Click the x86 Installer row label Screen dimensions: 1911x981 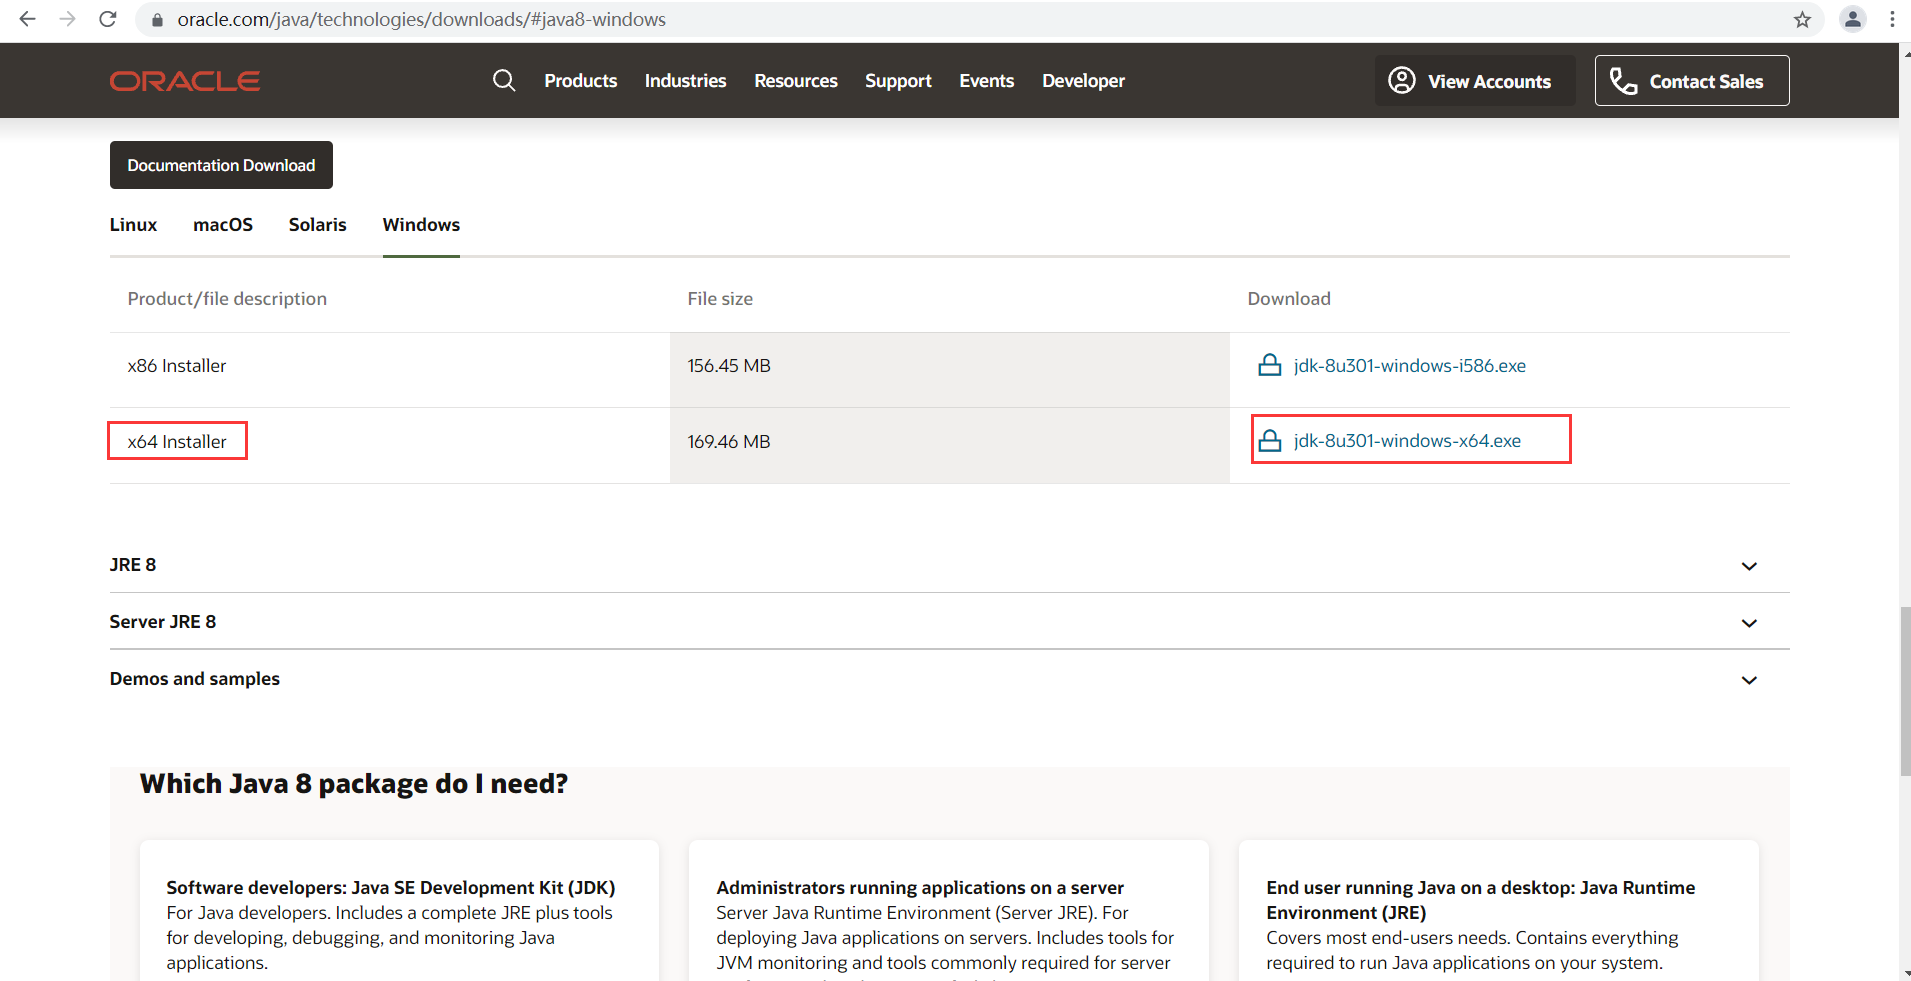point(177,366)
